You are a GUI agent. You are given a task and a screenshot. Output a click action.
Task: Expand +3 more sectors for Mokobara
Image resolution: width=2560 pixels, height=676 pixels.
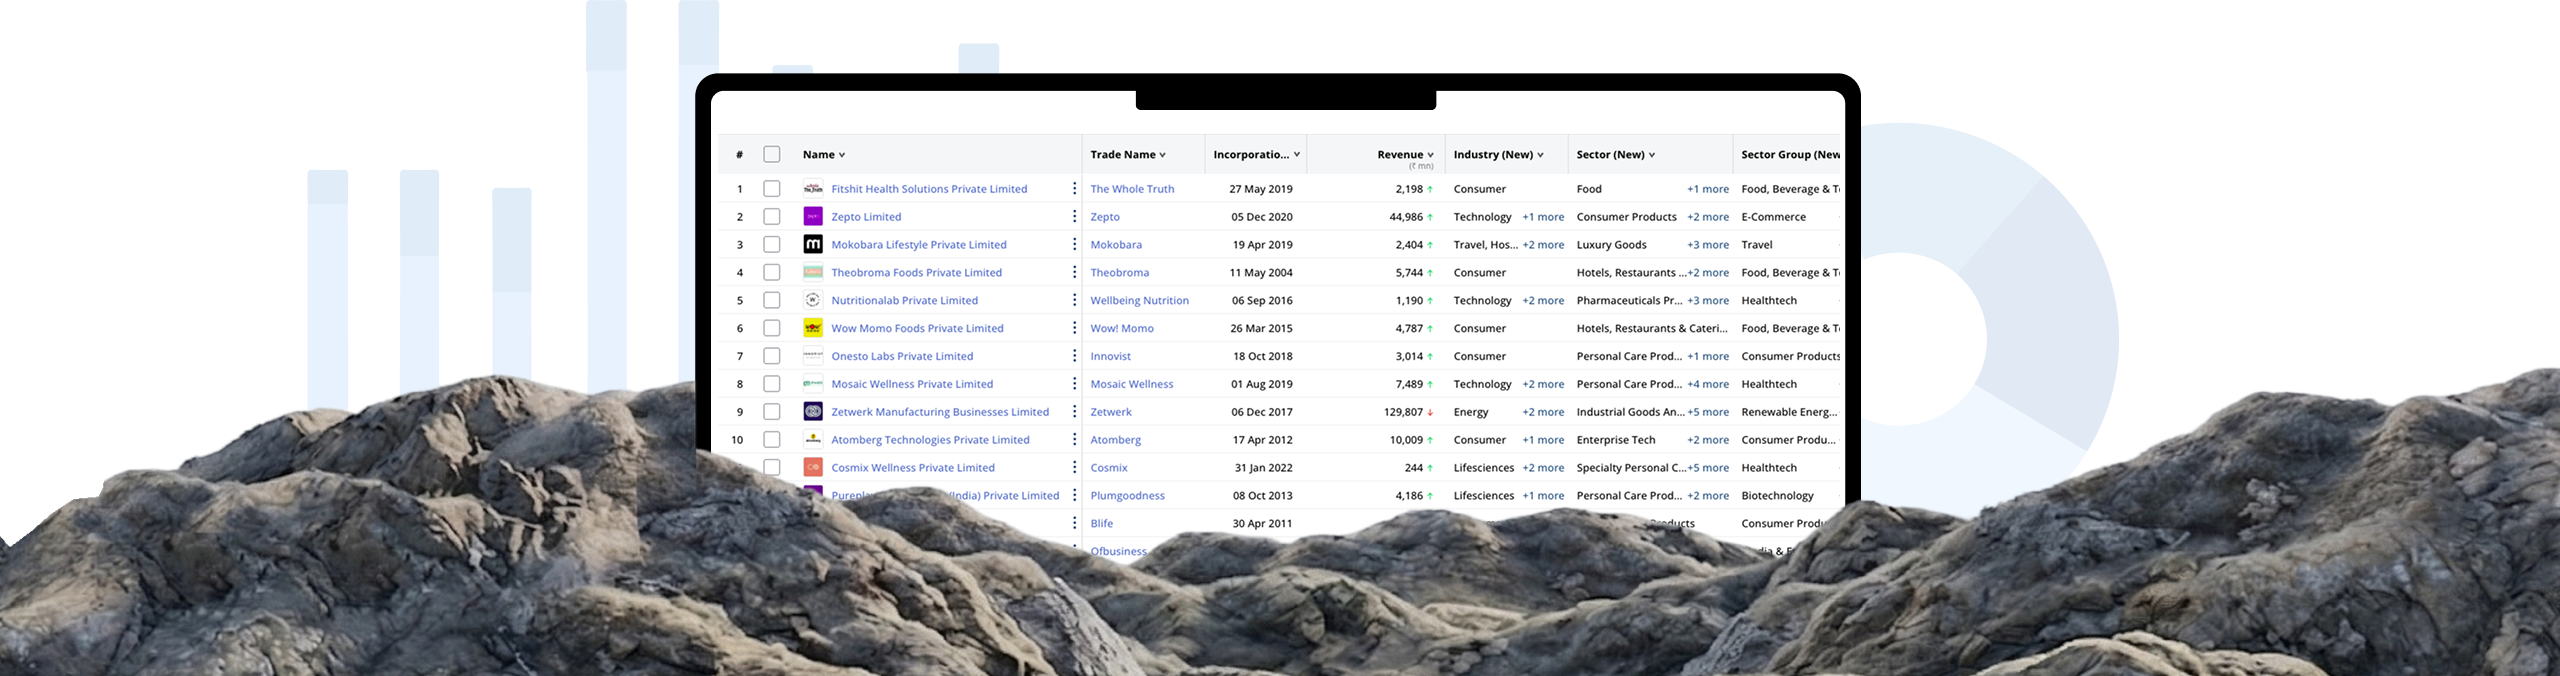[1708, 244]
